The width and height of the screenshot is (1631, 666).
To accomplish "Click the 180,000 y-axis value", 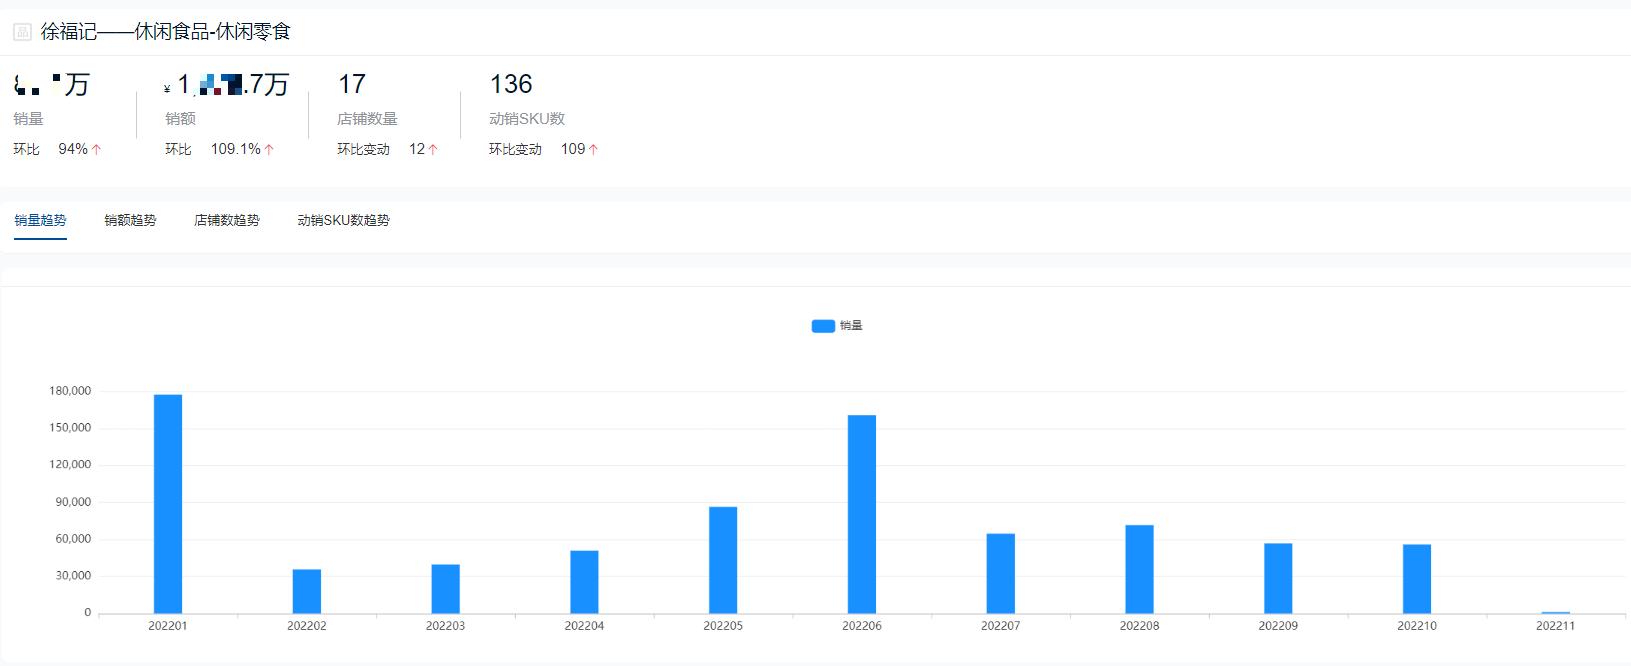I will tap(70, 391).
